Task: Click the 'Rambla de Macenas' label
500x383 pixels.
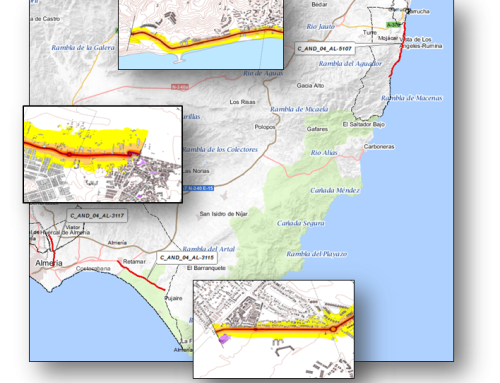Action: (412, 98)
